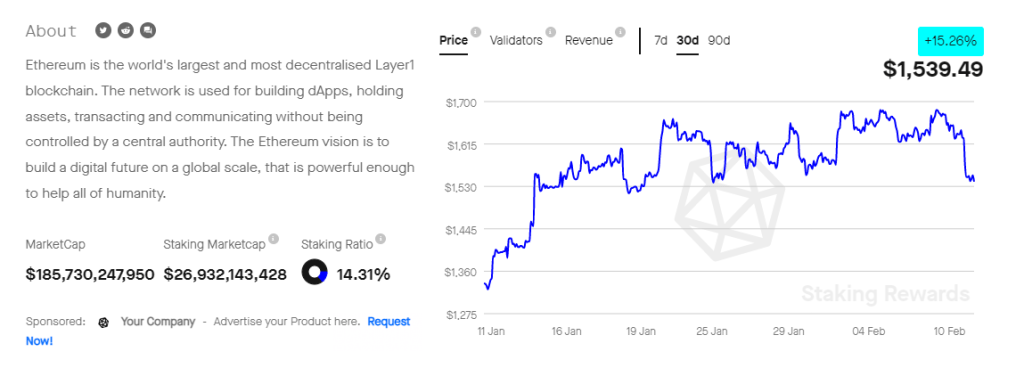Click the staking ratio donut chart
1024x368 pixels.
314,272
